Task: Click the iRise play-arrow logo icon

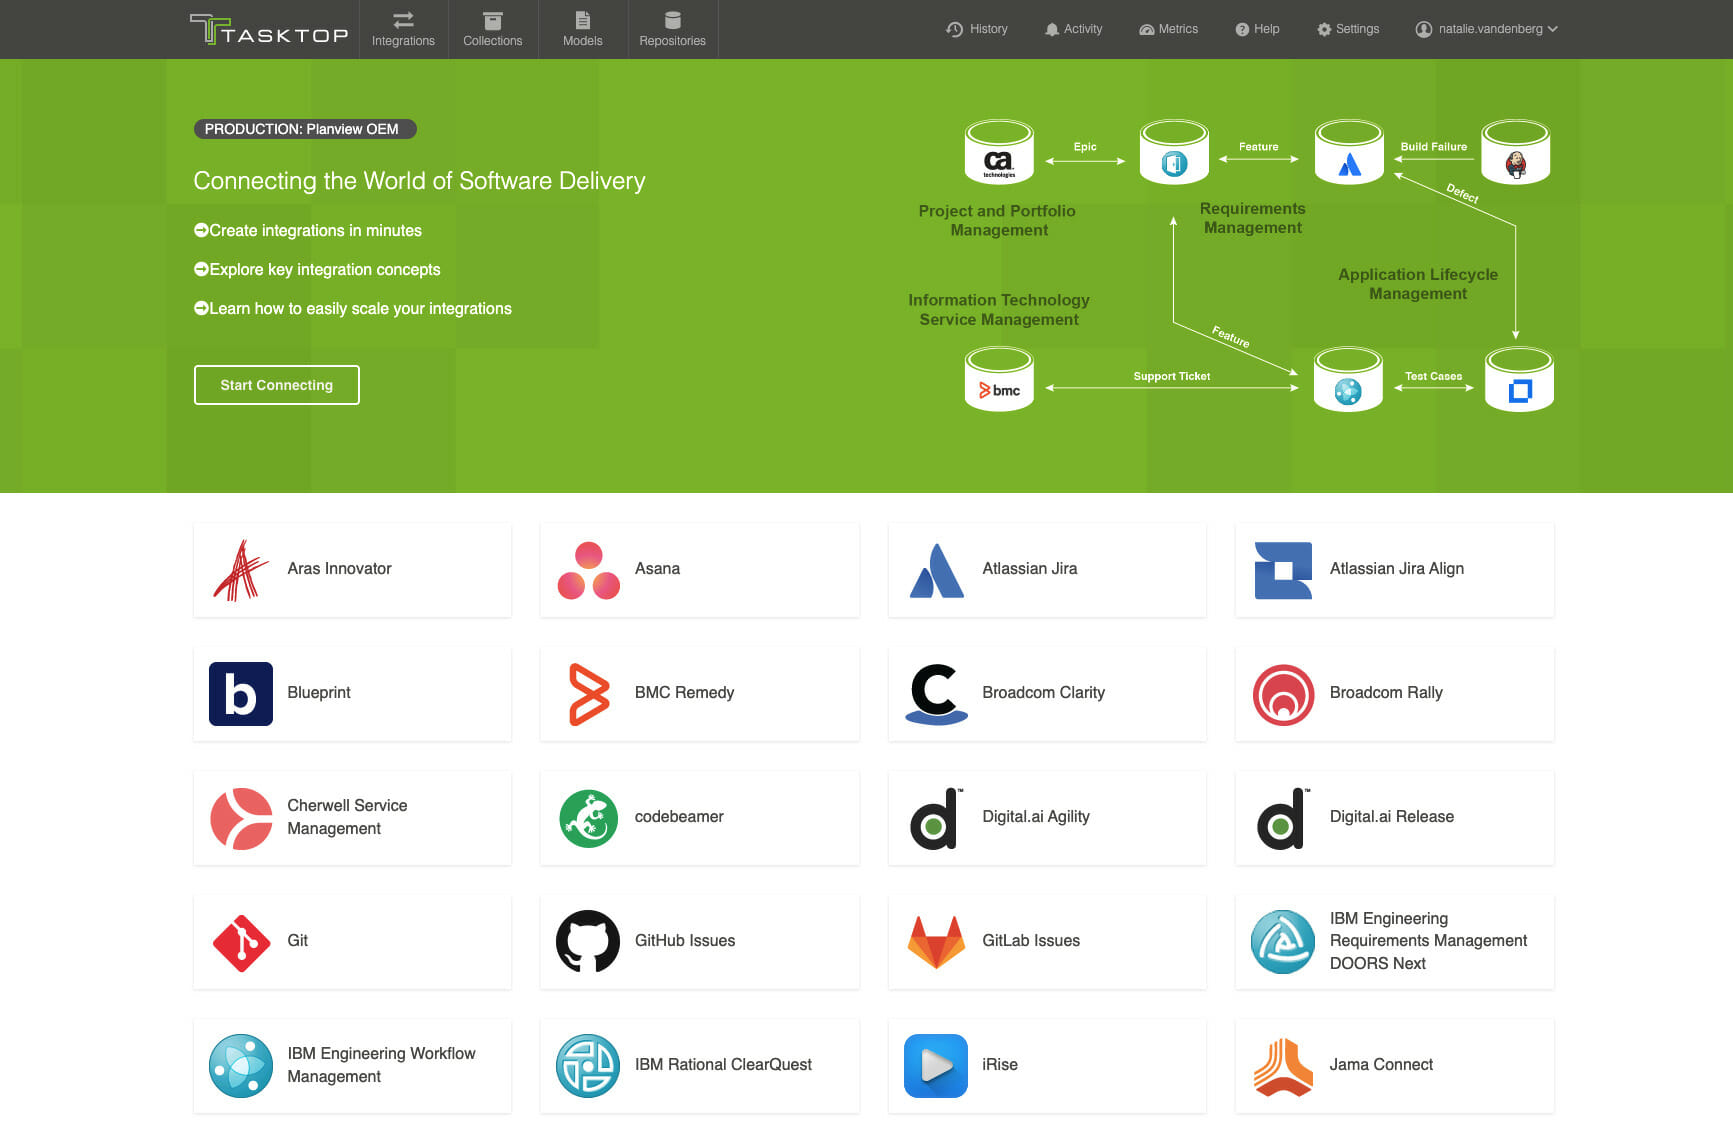Action: [936, 1066]
